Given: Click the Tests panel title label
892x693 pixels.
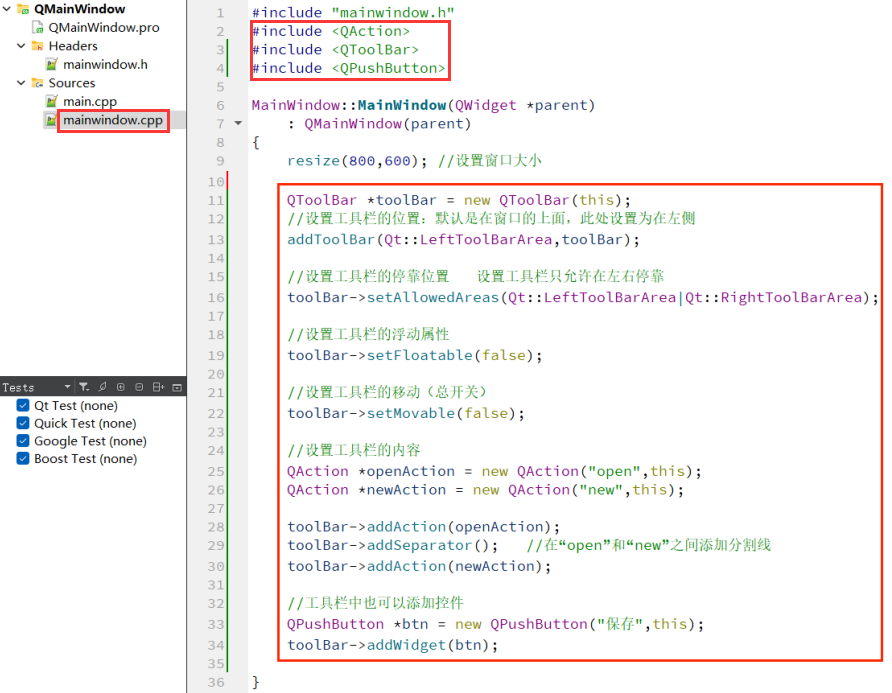Looking at the screenshot, I should click(18, 387).
